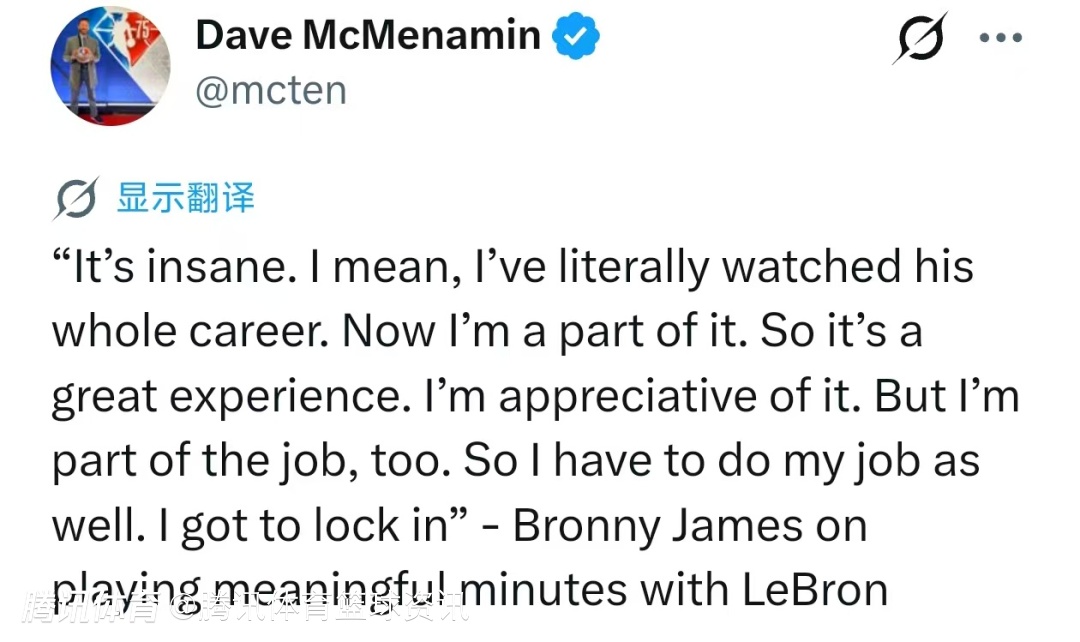Click the blue verified checkmark badge
This screenshot has height=642, width=1080.
[577, 36]
